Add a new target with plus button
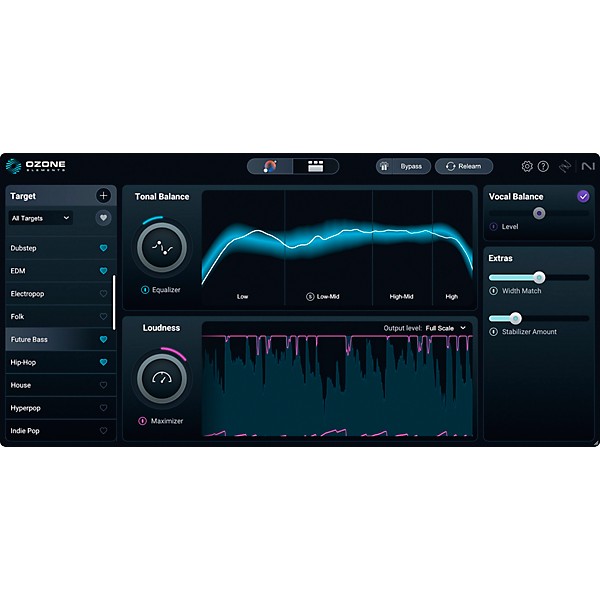The width and height of the screenshot is (600, 600). [x=103, y=196]
